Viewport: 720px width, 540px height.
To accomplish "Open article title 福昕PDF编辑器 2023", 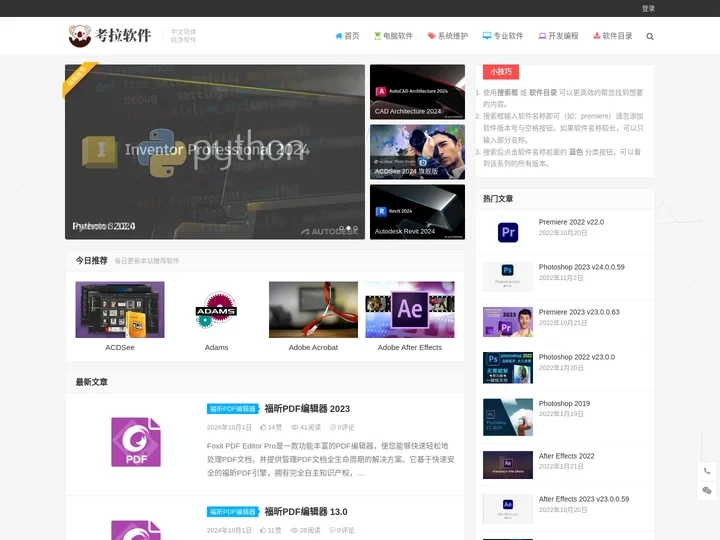I will (307, 409).
